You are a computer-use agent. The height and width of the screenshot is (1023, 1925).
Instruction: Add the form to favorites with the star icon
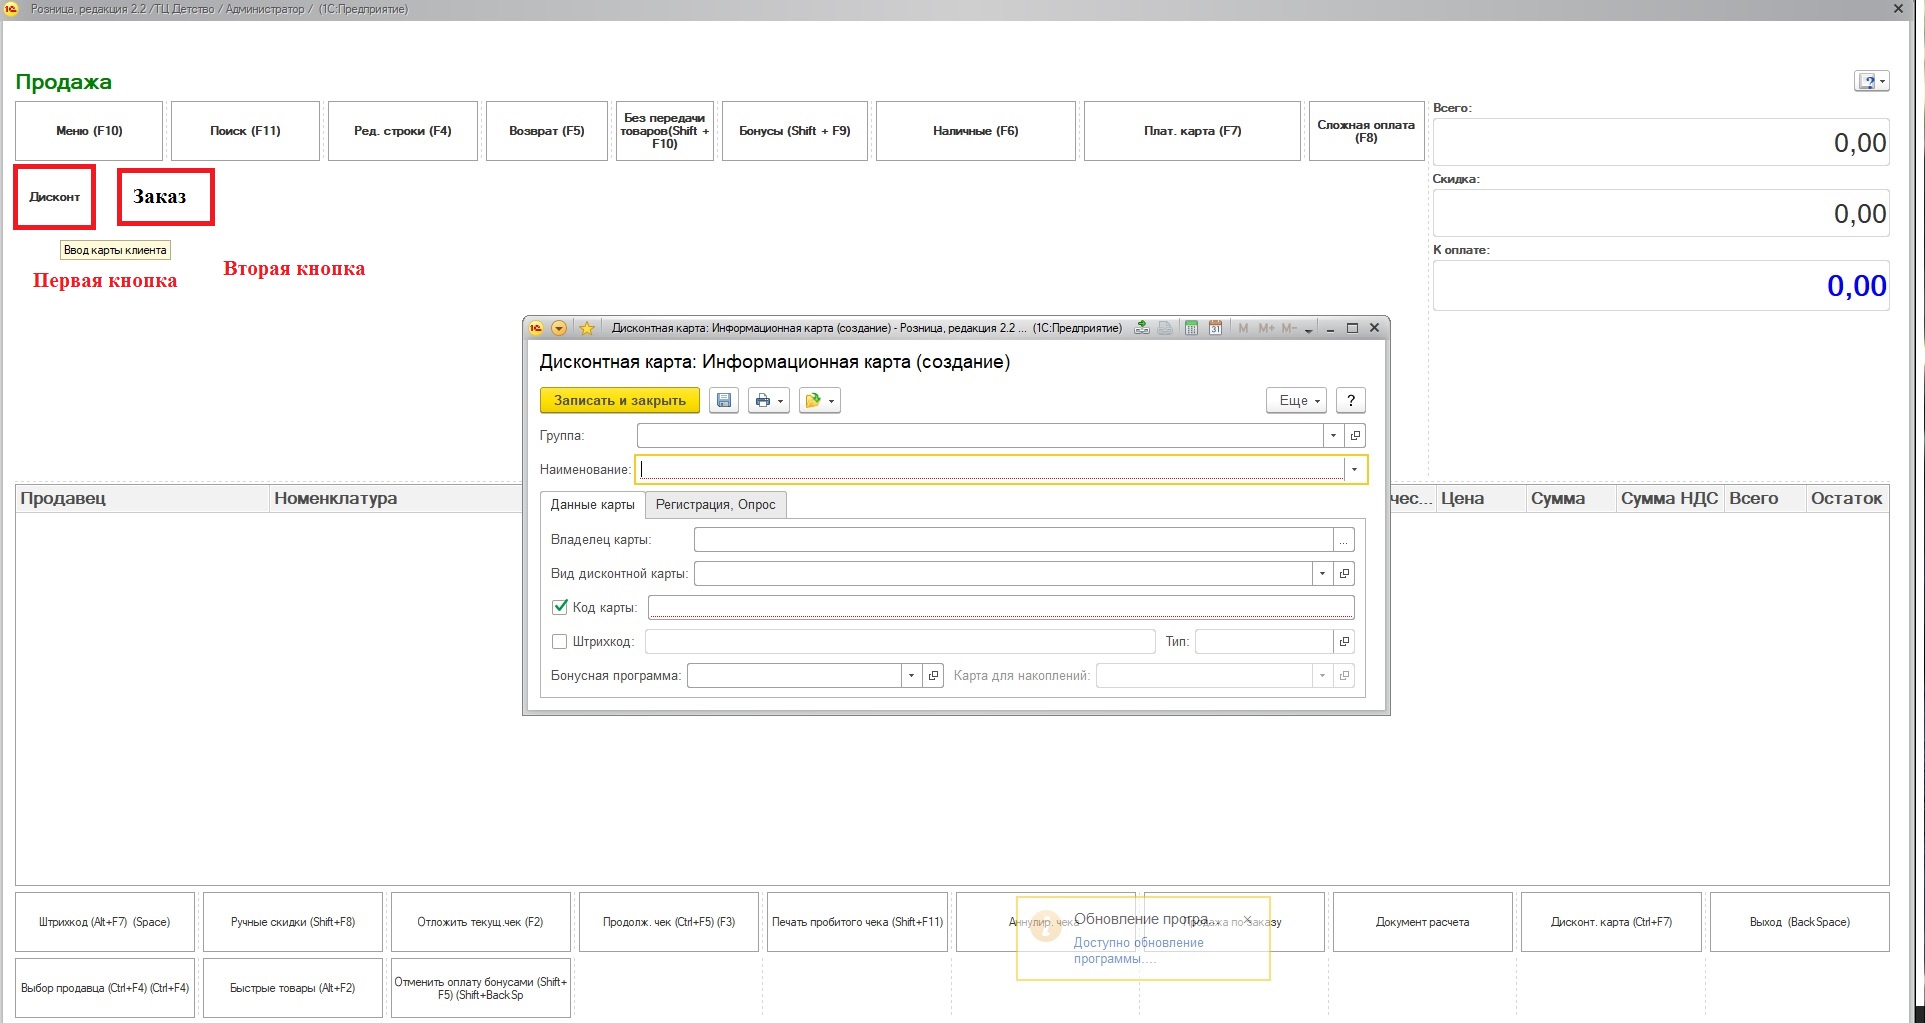(x=587, y=328)
